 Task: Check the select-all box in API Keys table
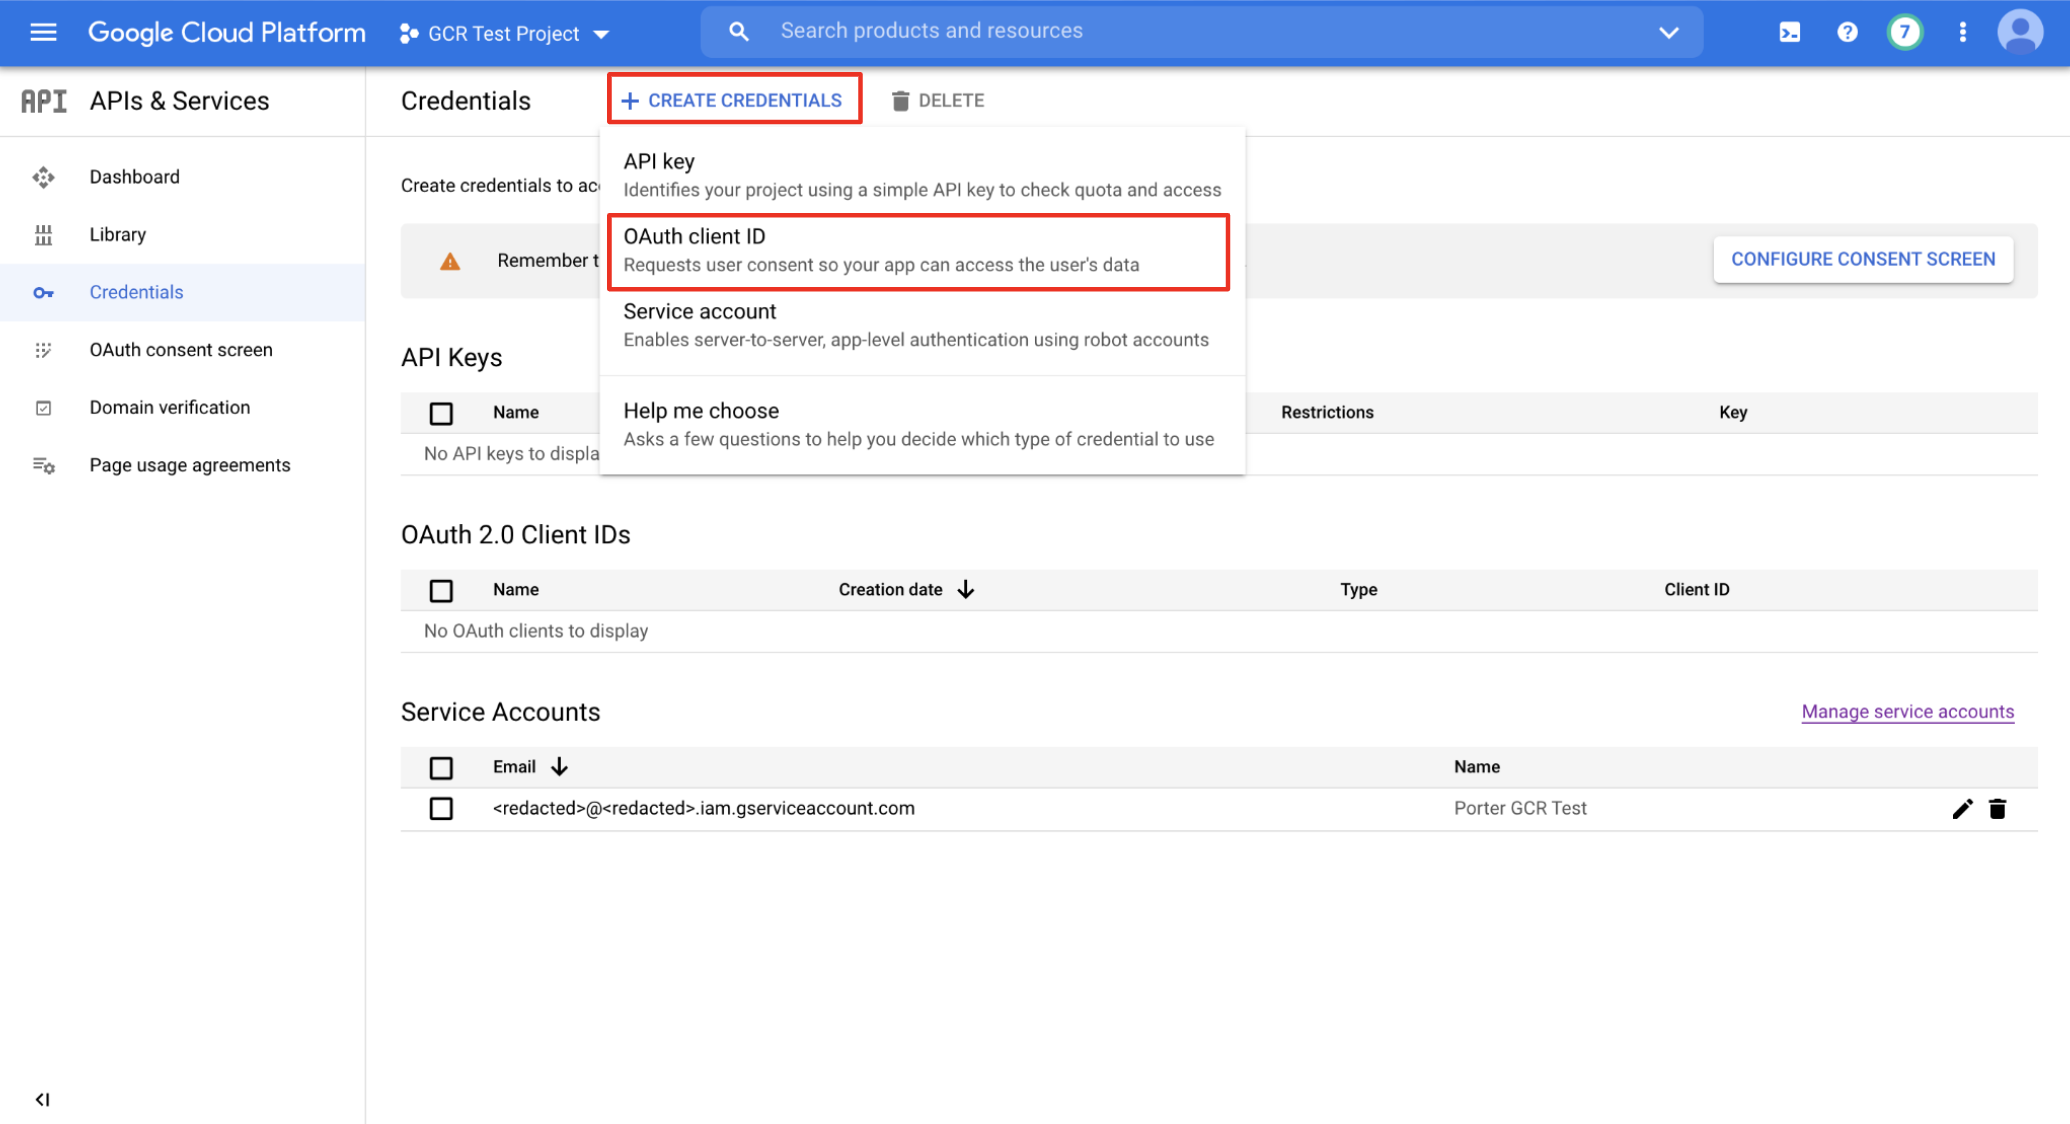[x=441, y=413]
